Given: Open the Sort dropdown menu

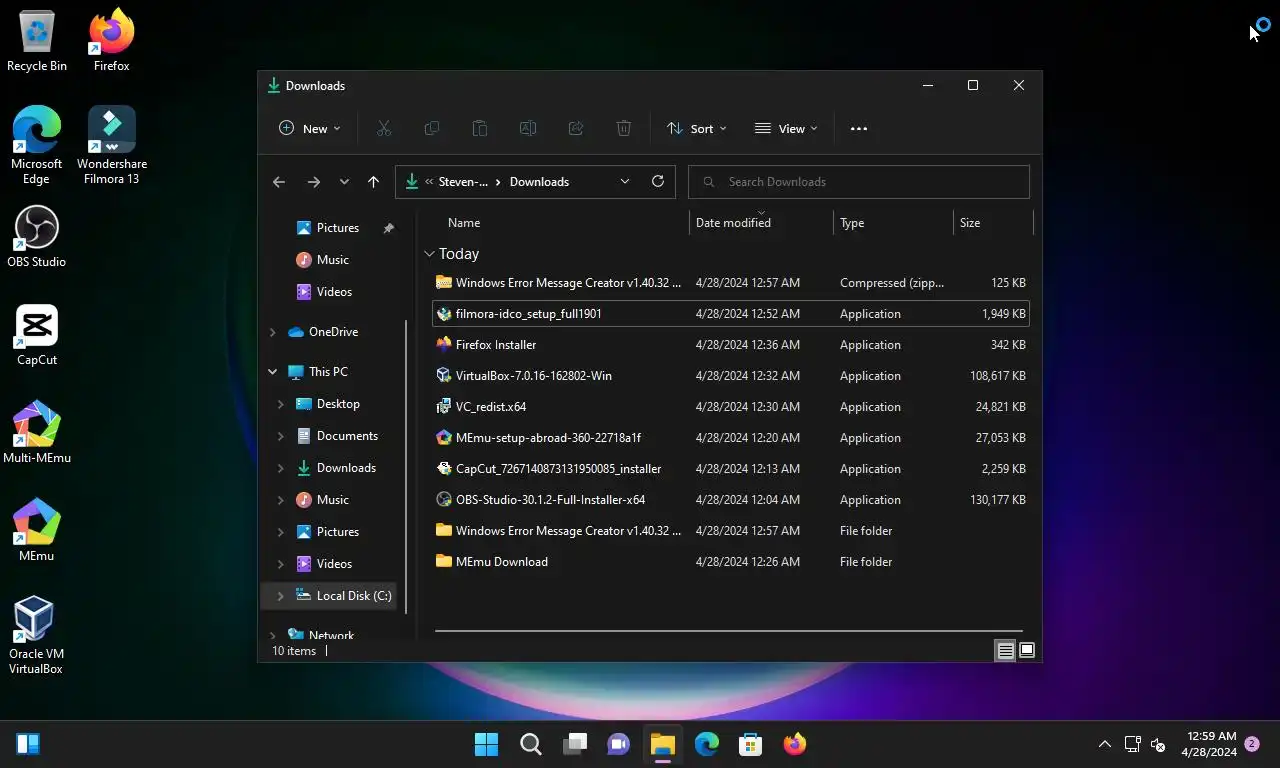Looking at the screenshot, I should [697, 128].
